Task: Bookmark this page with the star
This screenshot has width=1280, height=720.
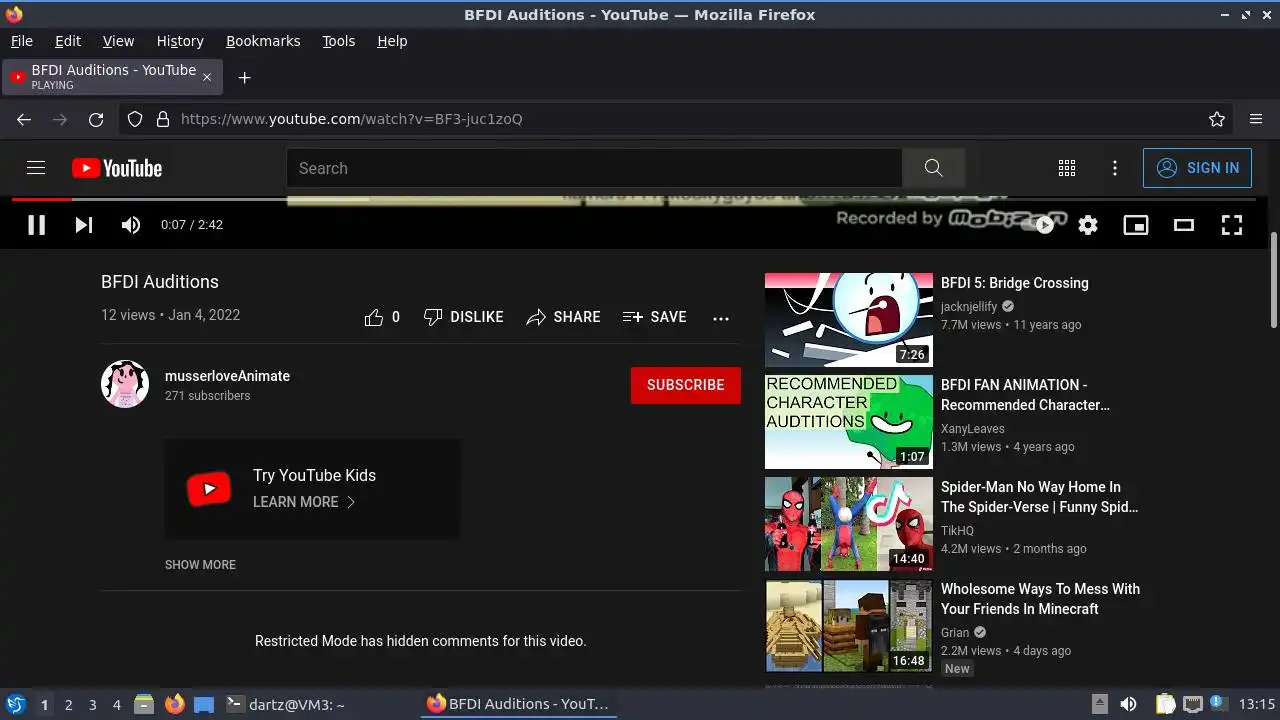Action: (1217, 119)
